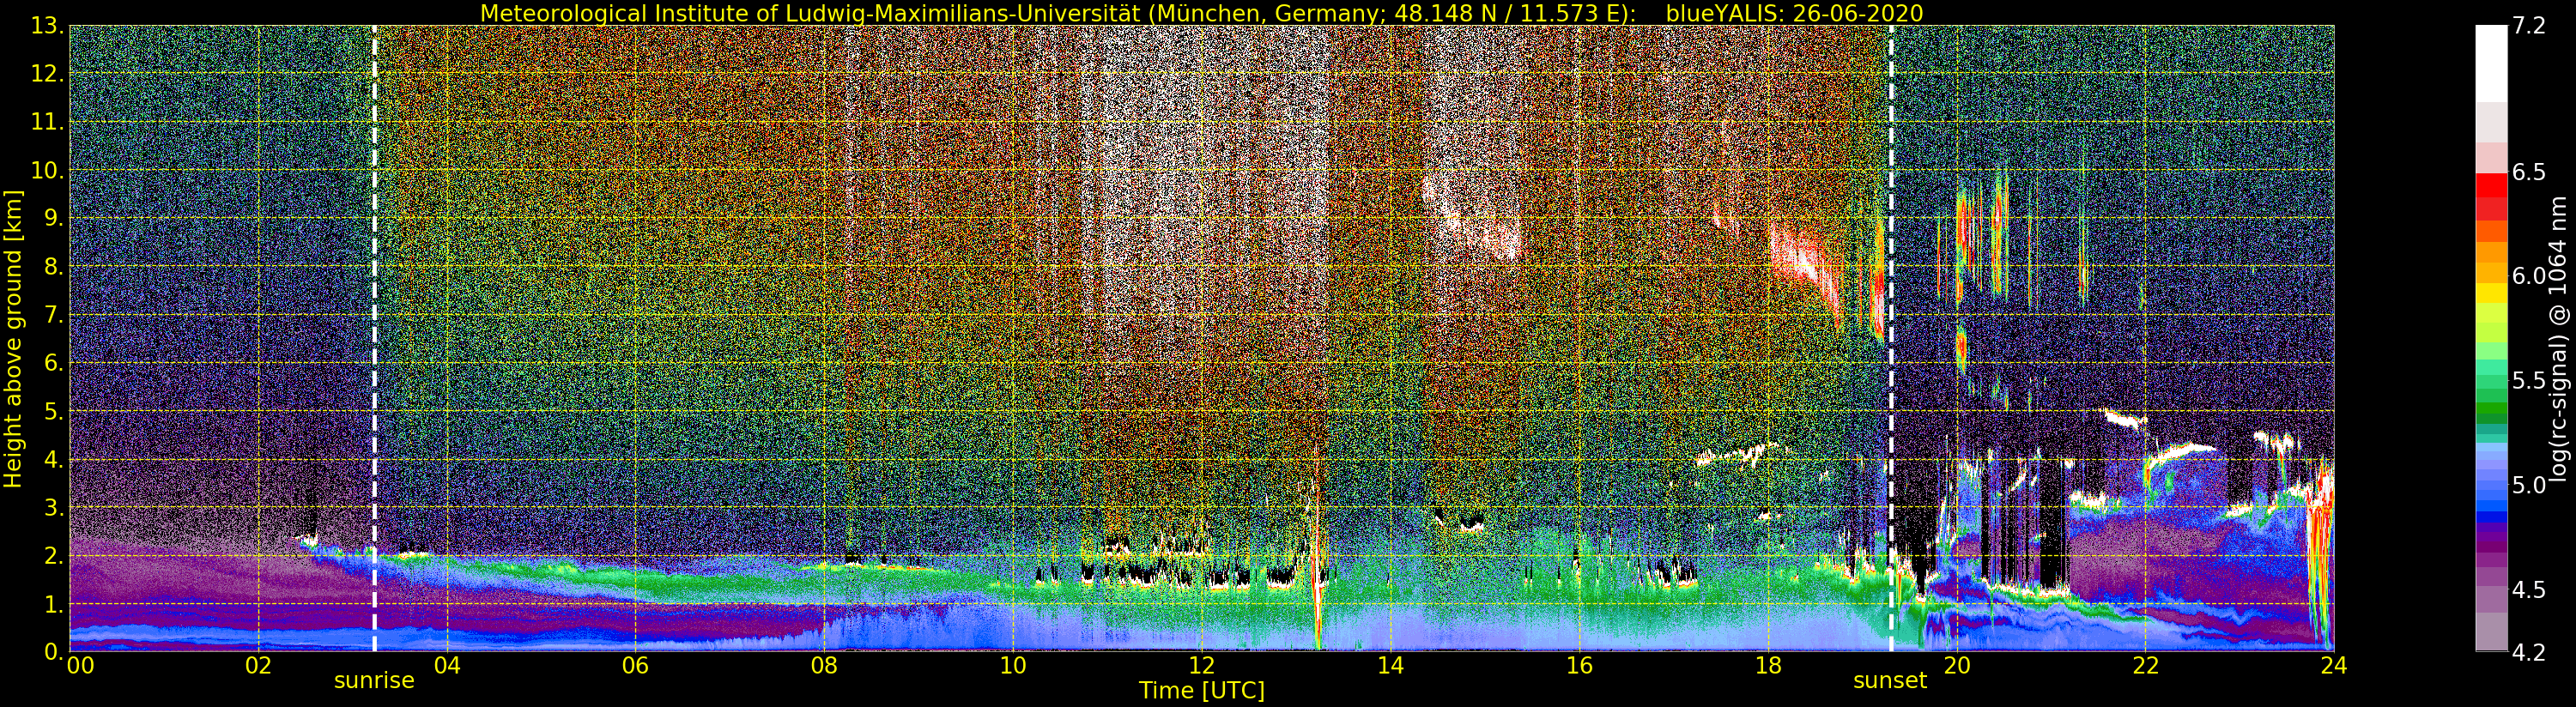Click the '04' time tick label
This screenshot has width=2576, height=707.
pyautogui.click(x=447, y=665)
